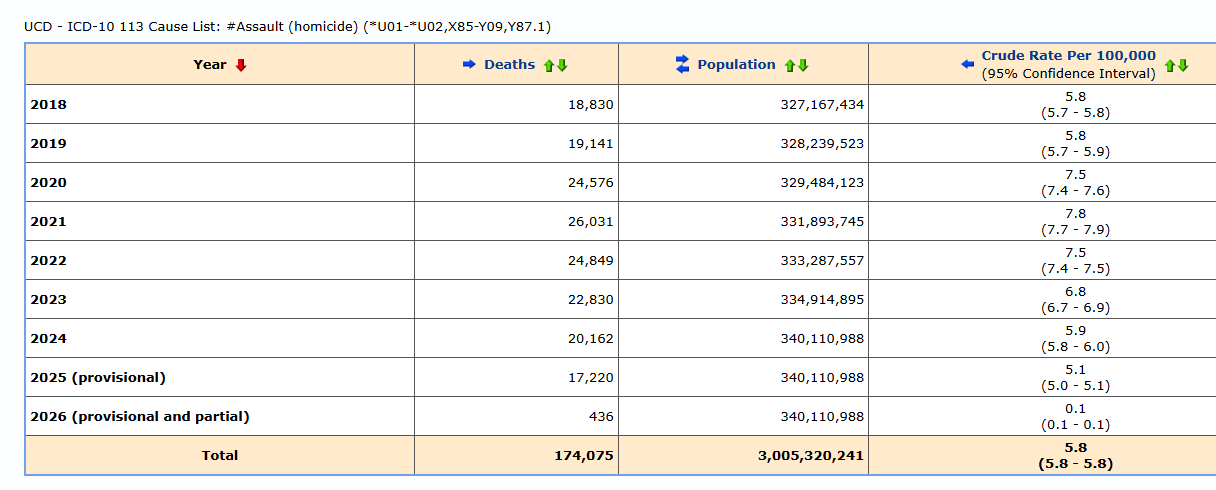1216x490 pixels.
Task: Click the 26,031 deaths cell
Action: (591, 222)
